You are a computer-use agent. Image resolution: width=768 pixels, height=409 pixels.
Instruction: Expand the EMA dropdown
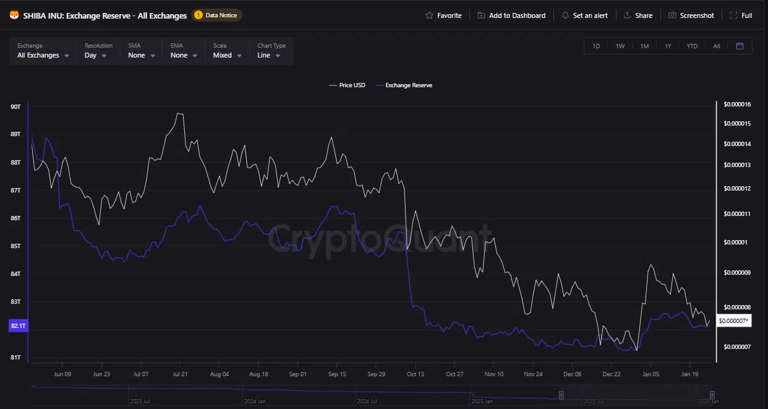[184, 51]
